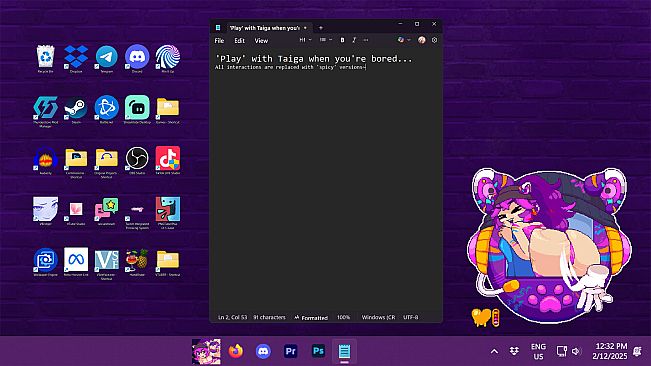
Task: Expand the Copilot dropdown arrow
Action: [409, 40]
